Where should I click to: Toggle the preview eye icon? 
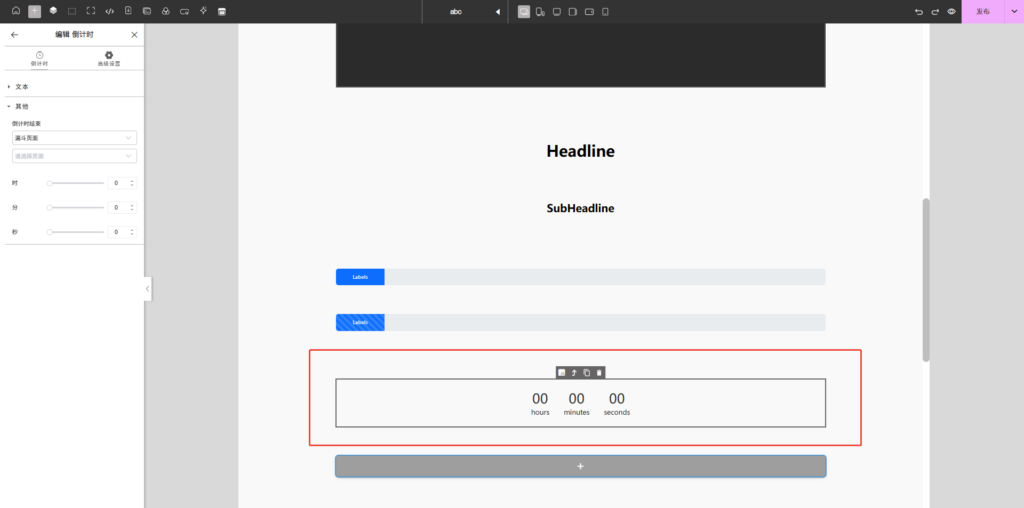[951, 11]
